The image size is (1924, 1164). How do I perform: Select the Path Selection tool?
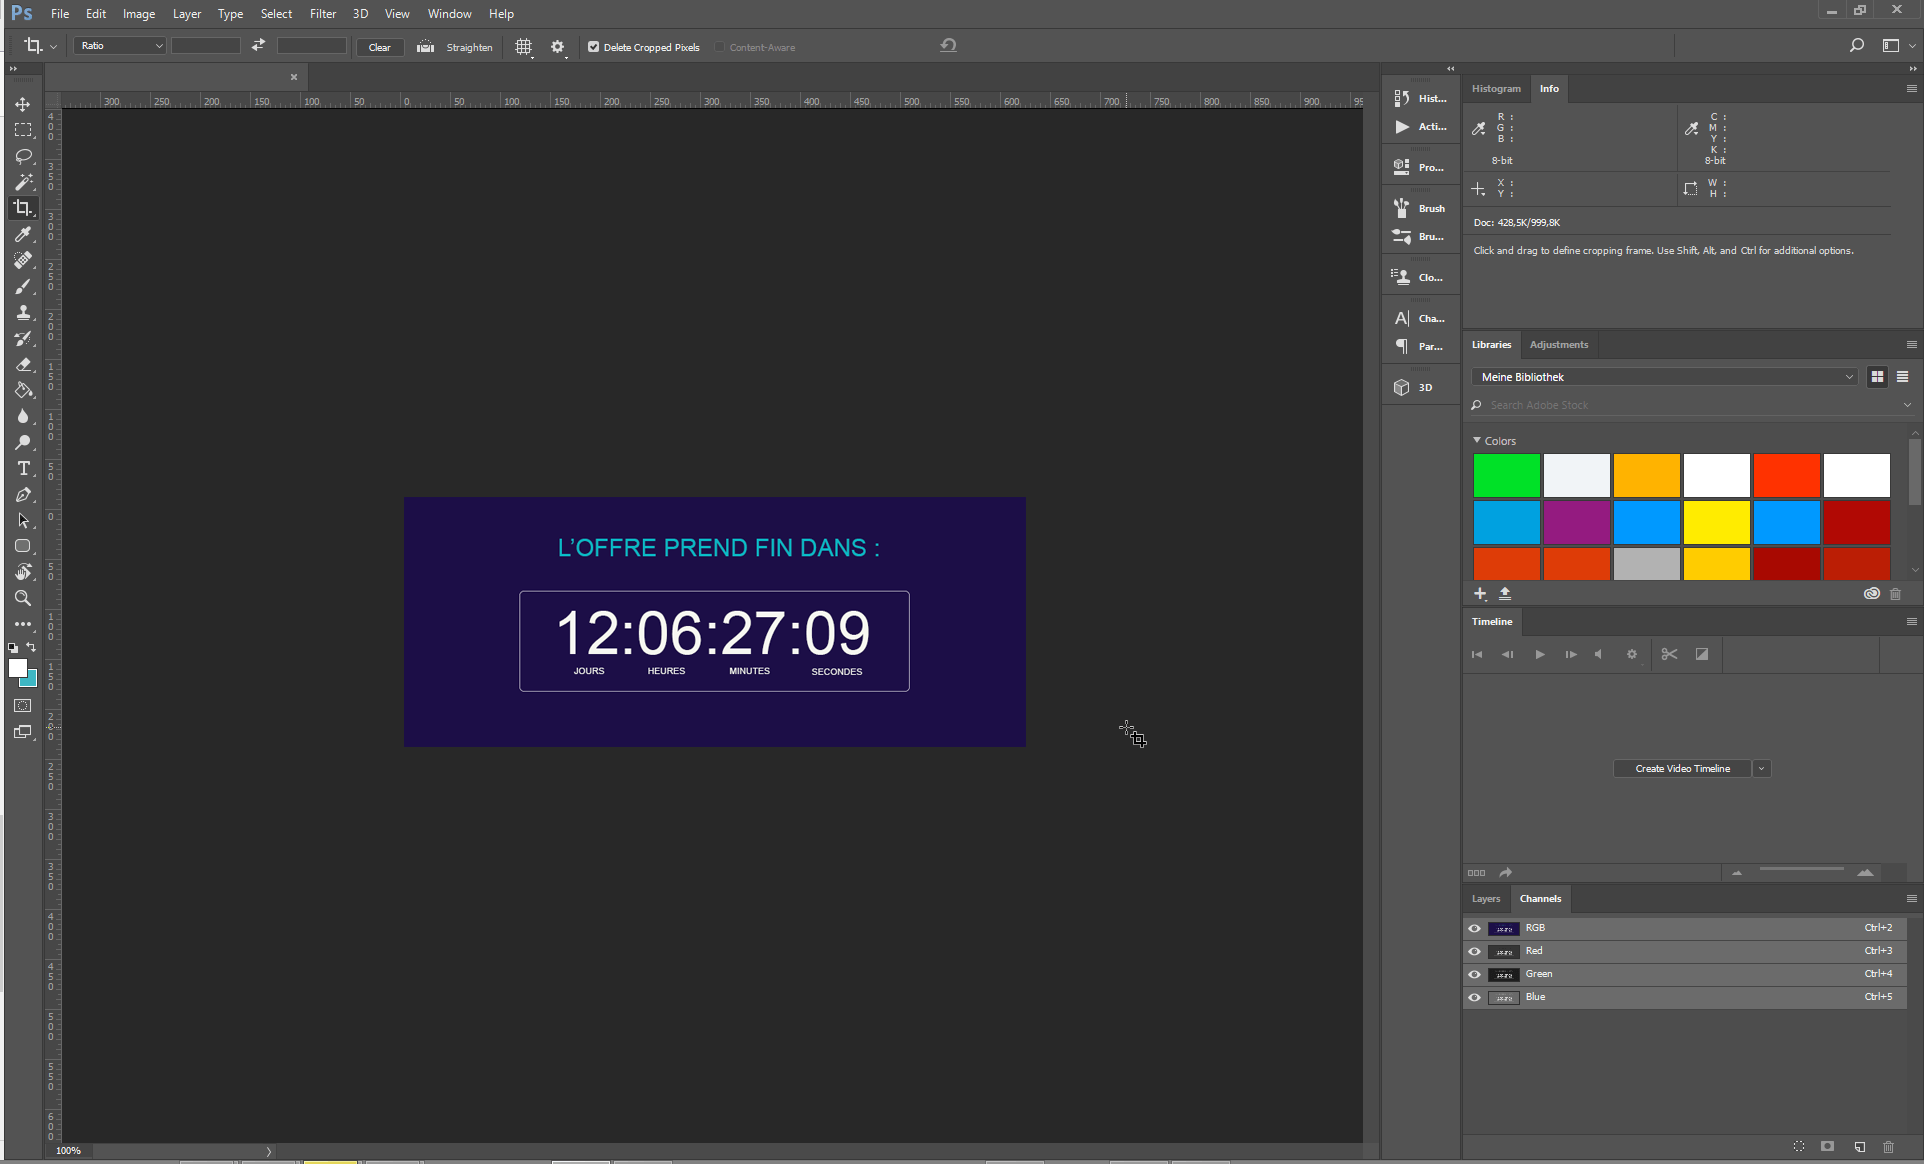[x=23, y=520]
